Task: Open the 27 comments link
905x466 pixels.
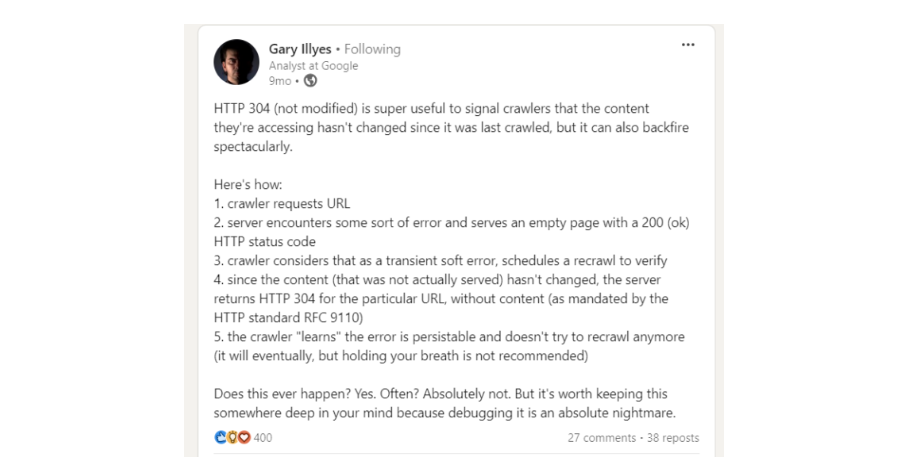Action: (601, 438)
